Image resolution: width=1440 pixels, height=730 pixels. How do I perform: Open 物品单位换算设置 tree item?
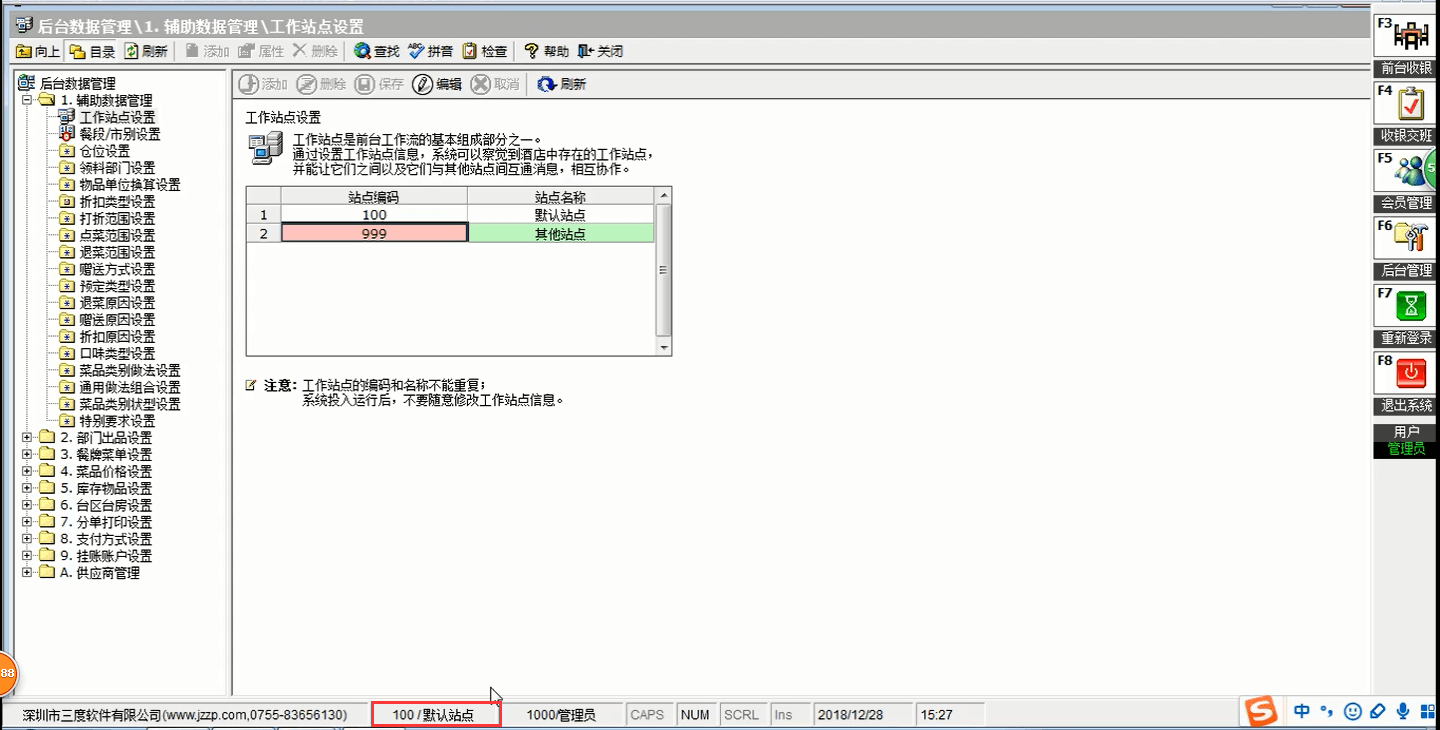[130, 185]
